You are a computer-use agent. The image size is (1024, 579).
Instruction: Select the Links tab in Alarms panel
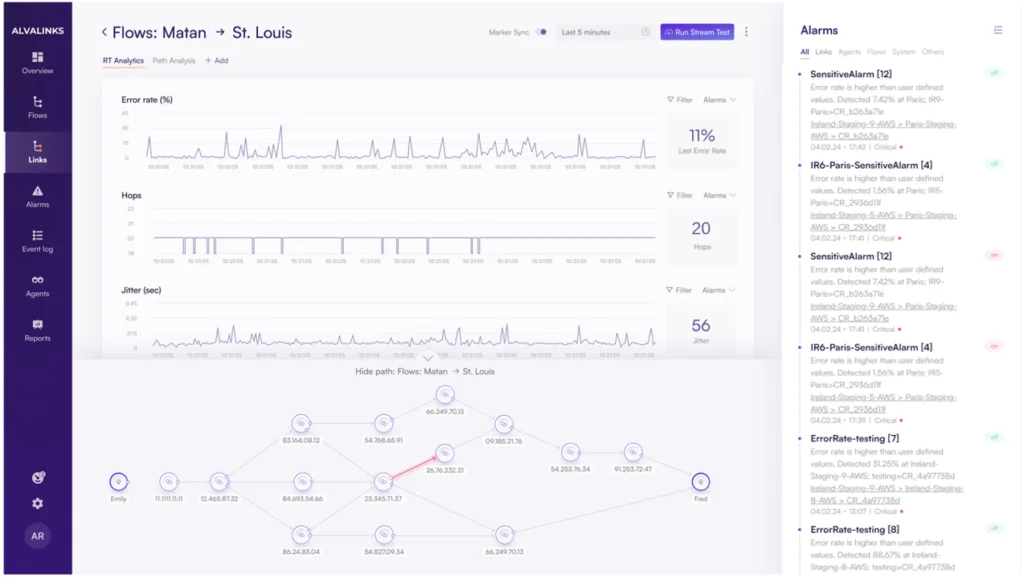pos(823,52)
